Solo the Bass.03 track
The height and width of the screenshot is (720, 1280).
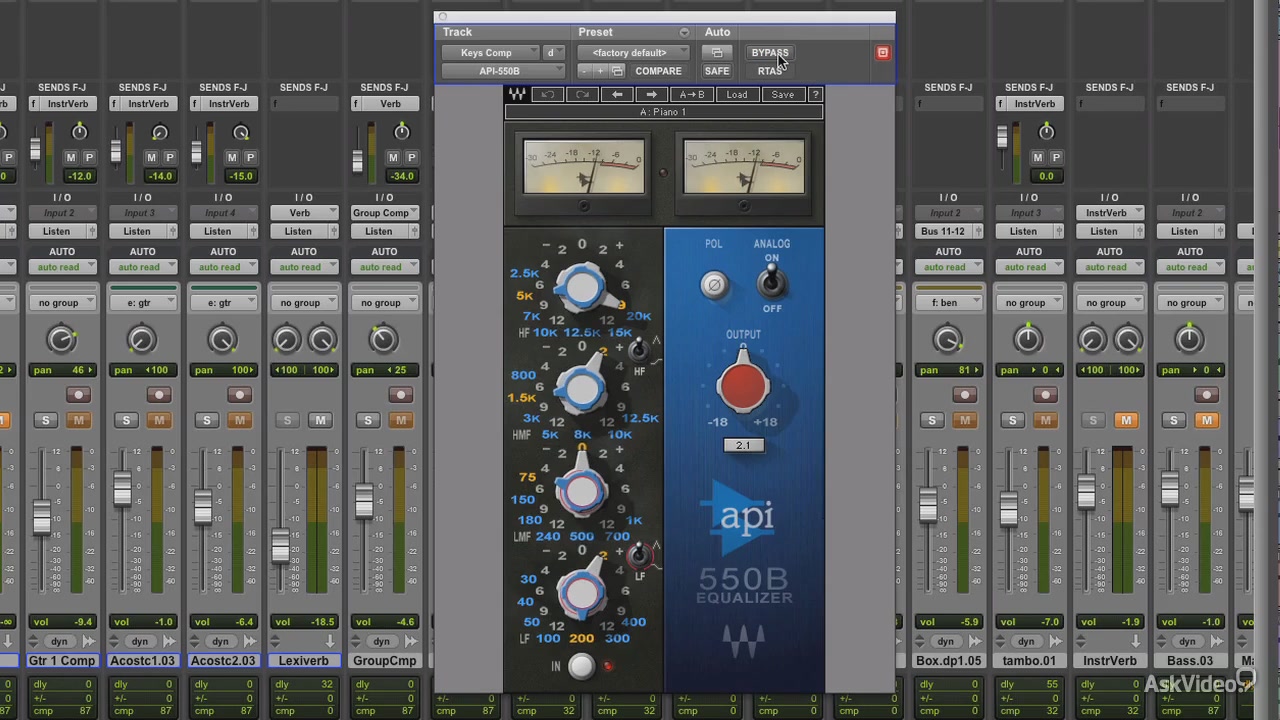[1175, 420]
